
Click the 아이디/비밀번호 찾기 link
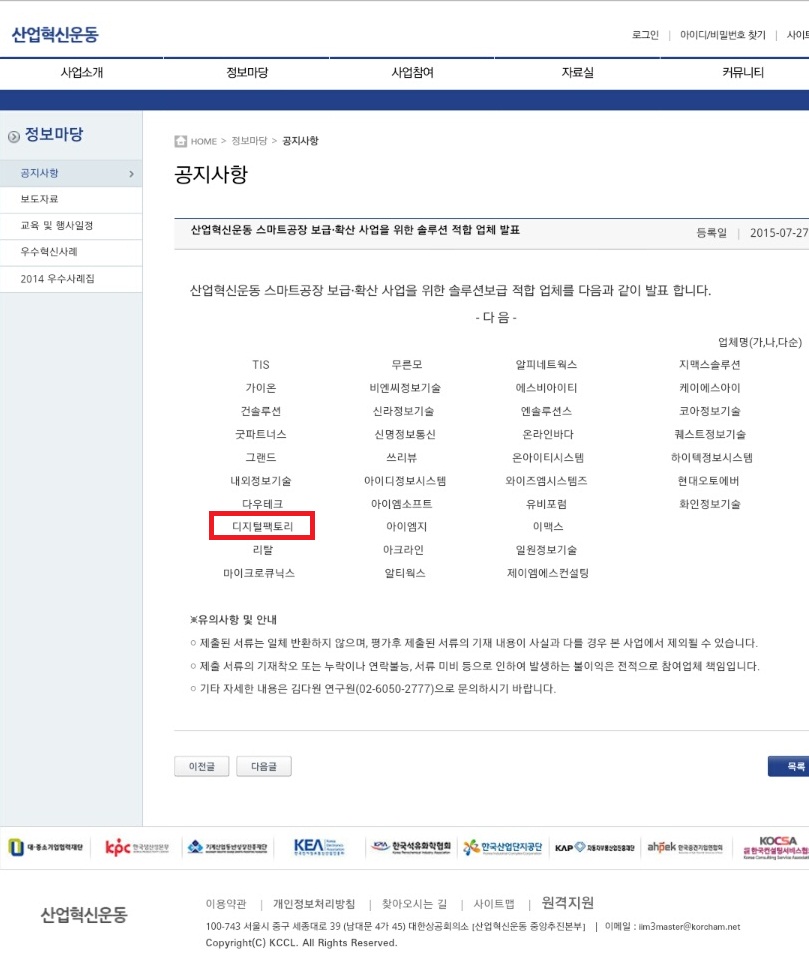722,35
